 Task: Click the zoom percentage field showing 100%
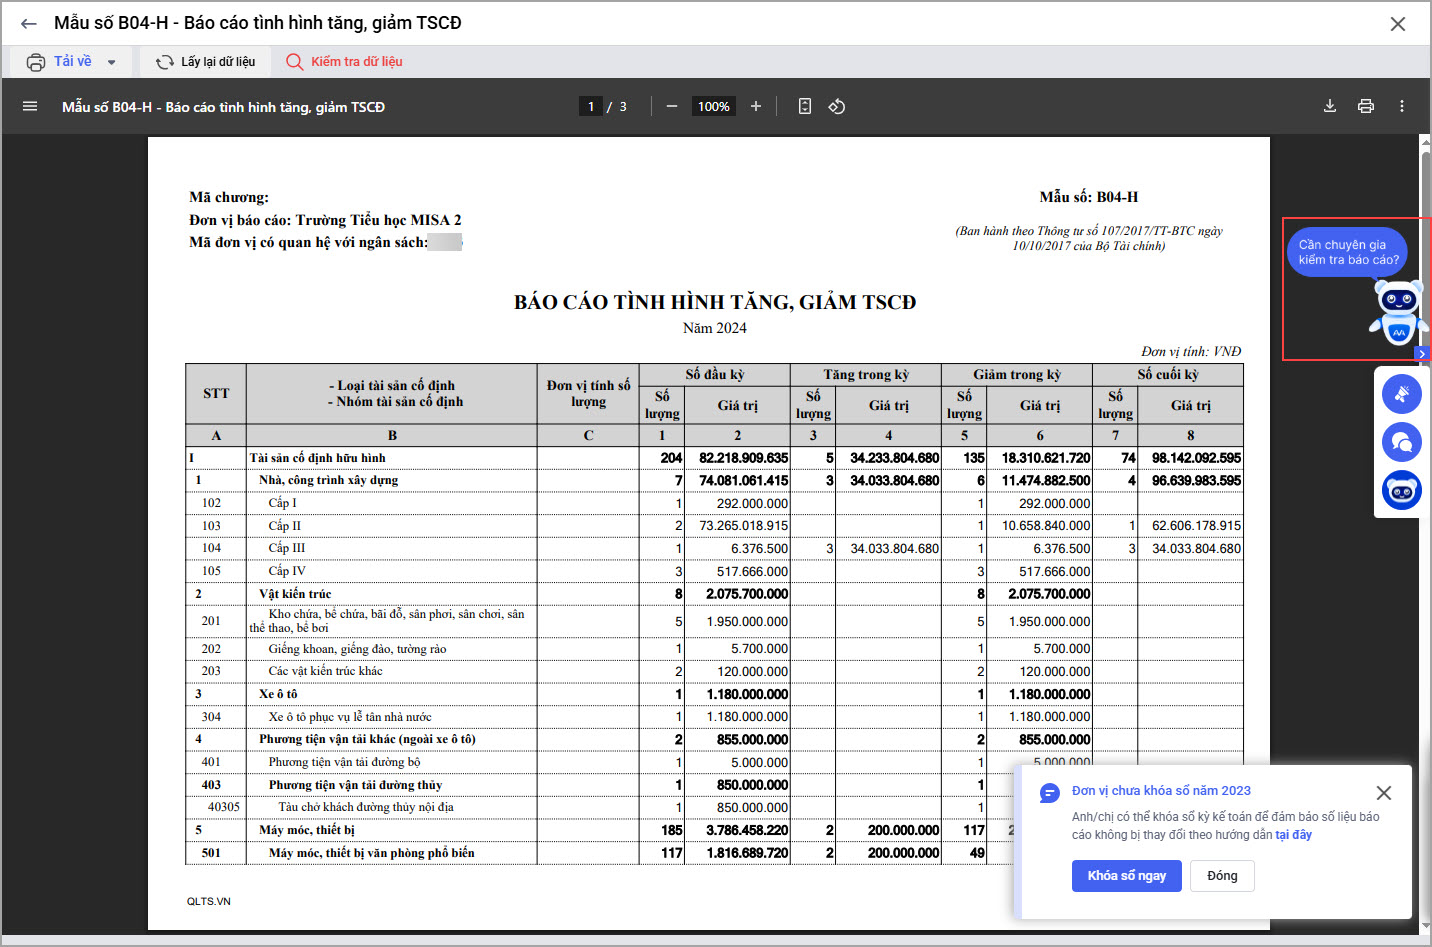[x=713, y=106]
